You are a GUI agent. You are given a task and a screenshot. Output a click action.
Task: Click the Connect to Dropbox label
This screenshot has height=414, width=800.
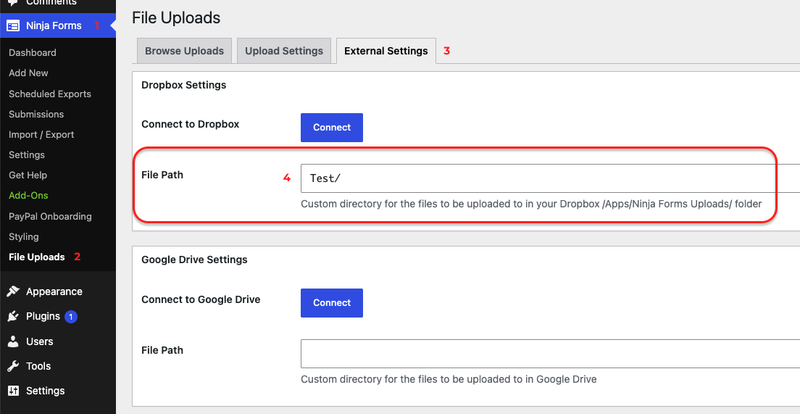pyautogui.click(x=190, y=124)
